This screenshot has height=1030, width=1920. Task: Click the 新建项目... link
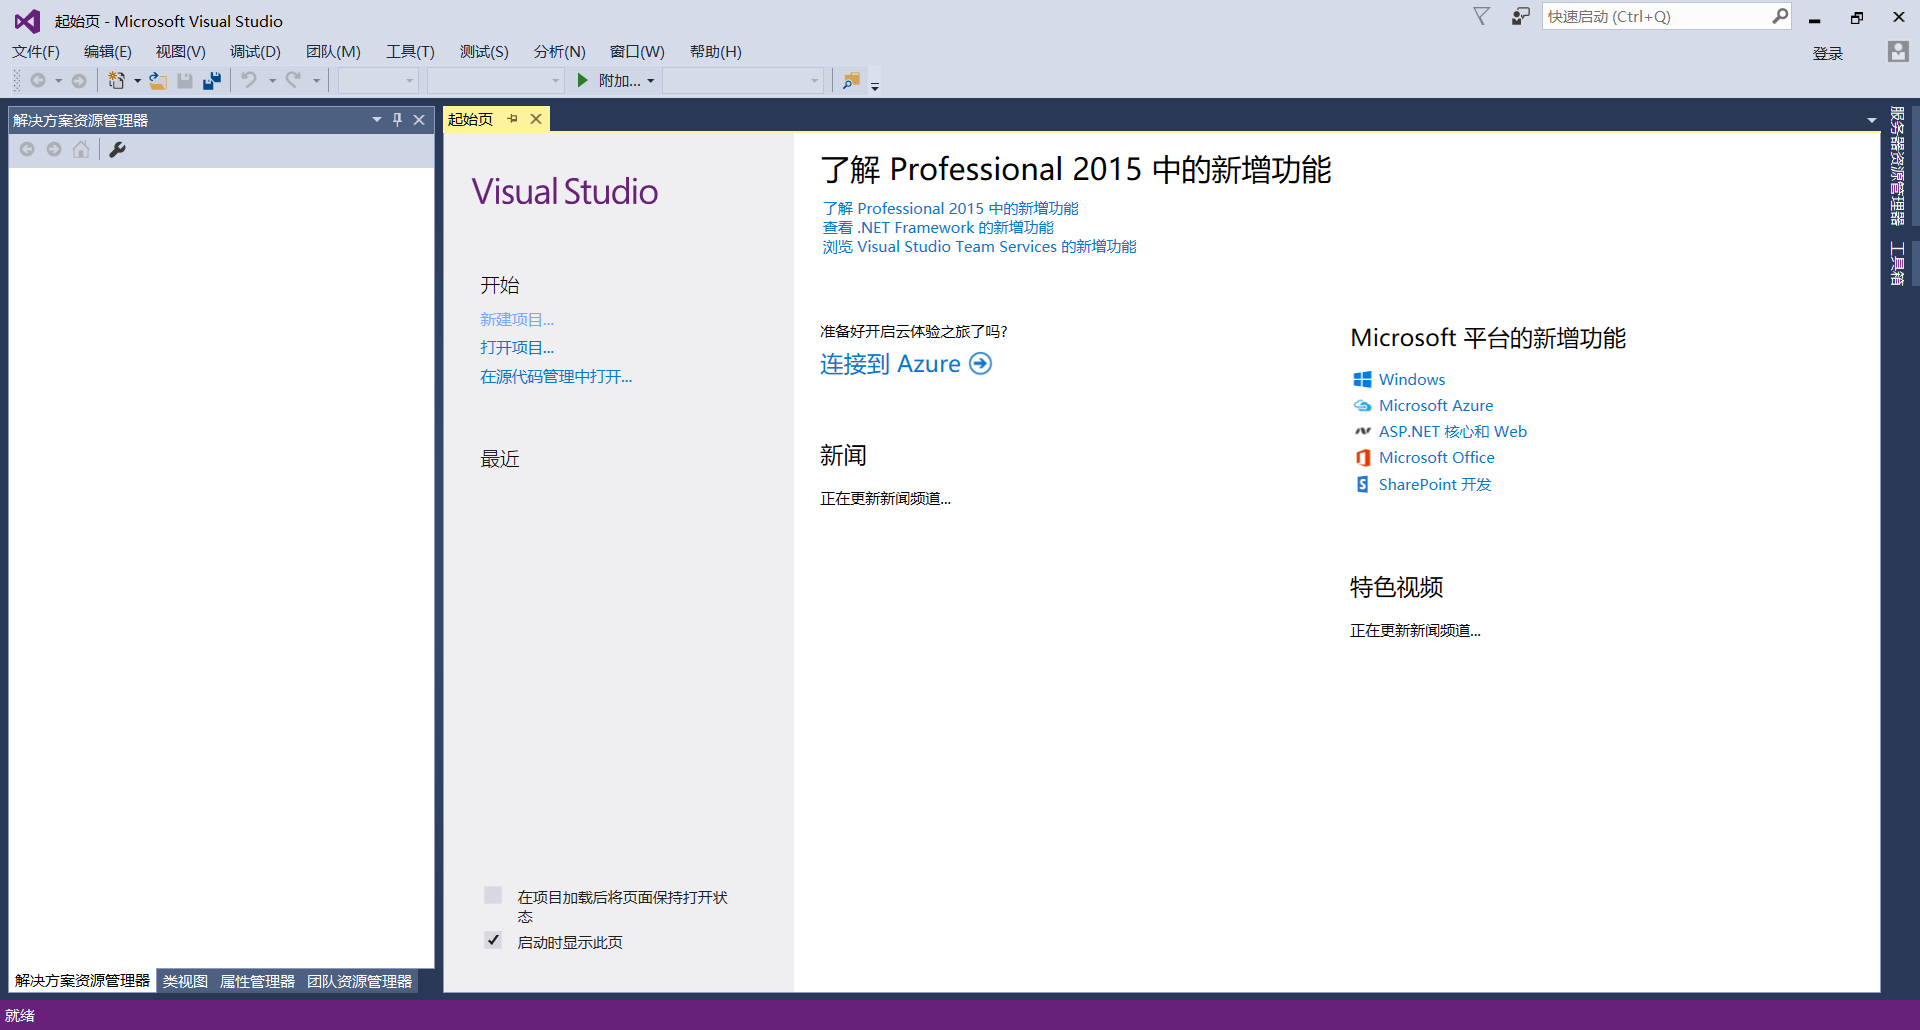point(517,319)
